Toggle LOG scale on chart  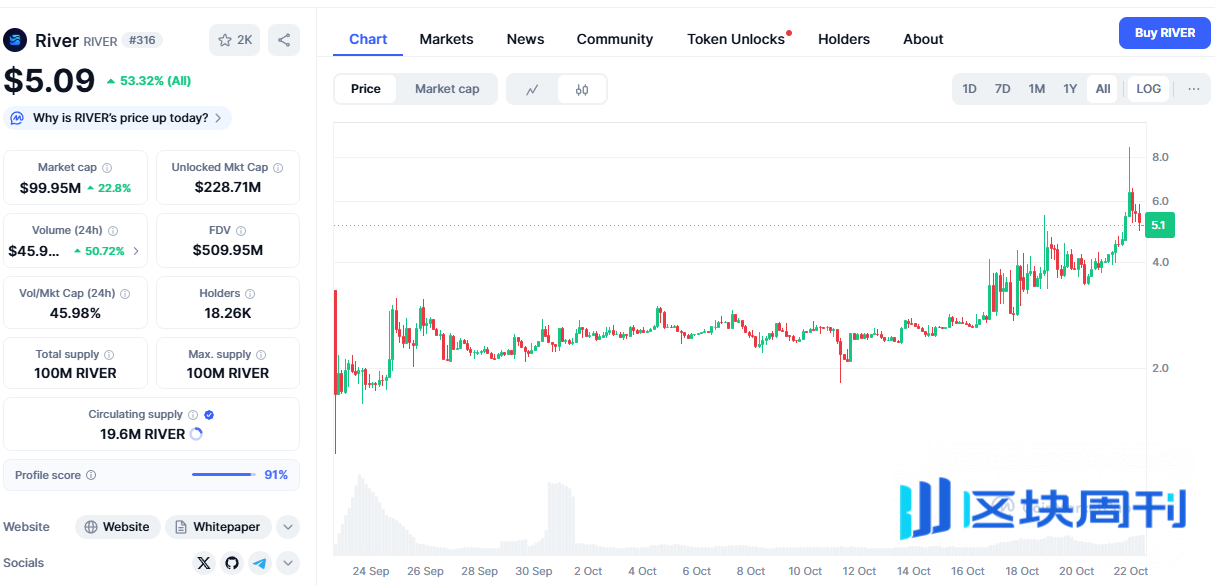coord(1148,89)
